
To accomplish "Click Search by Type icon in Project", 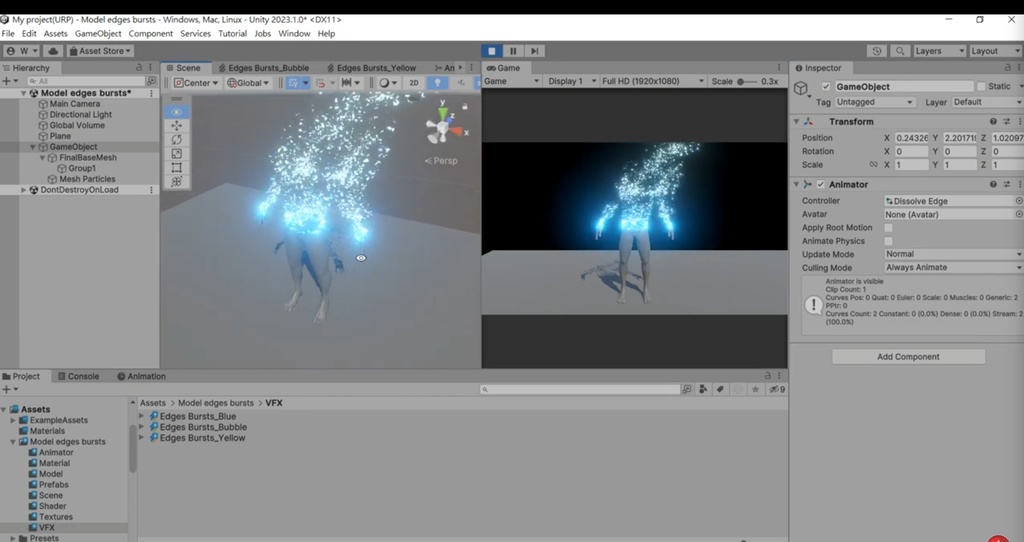I will click(703, 389).
